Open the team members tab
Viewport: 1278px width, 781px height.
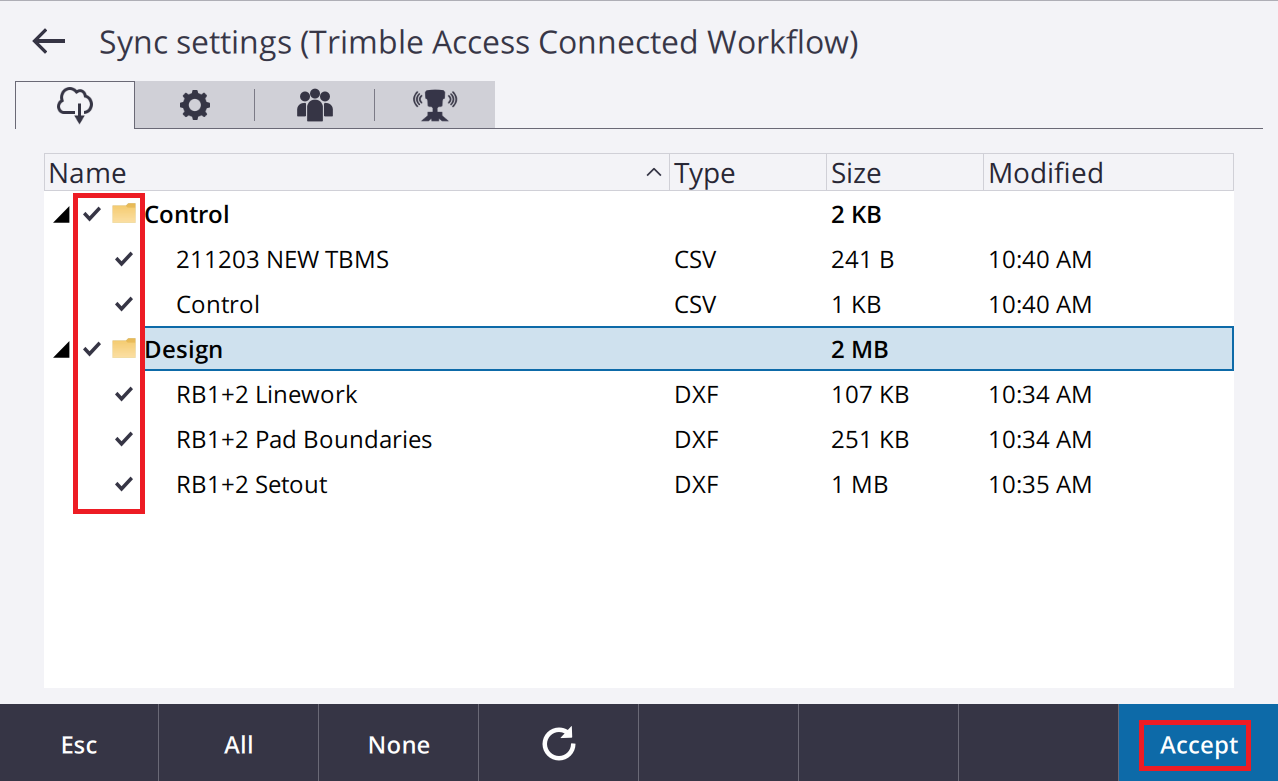[x=314, y=104]
